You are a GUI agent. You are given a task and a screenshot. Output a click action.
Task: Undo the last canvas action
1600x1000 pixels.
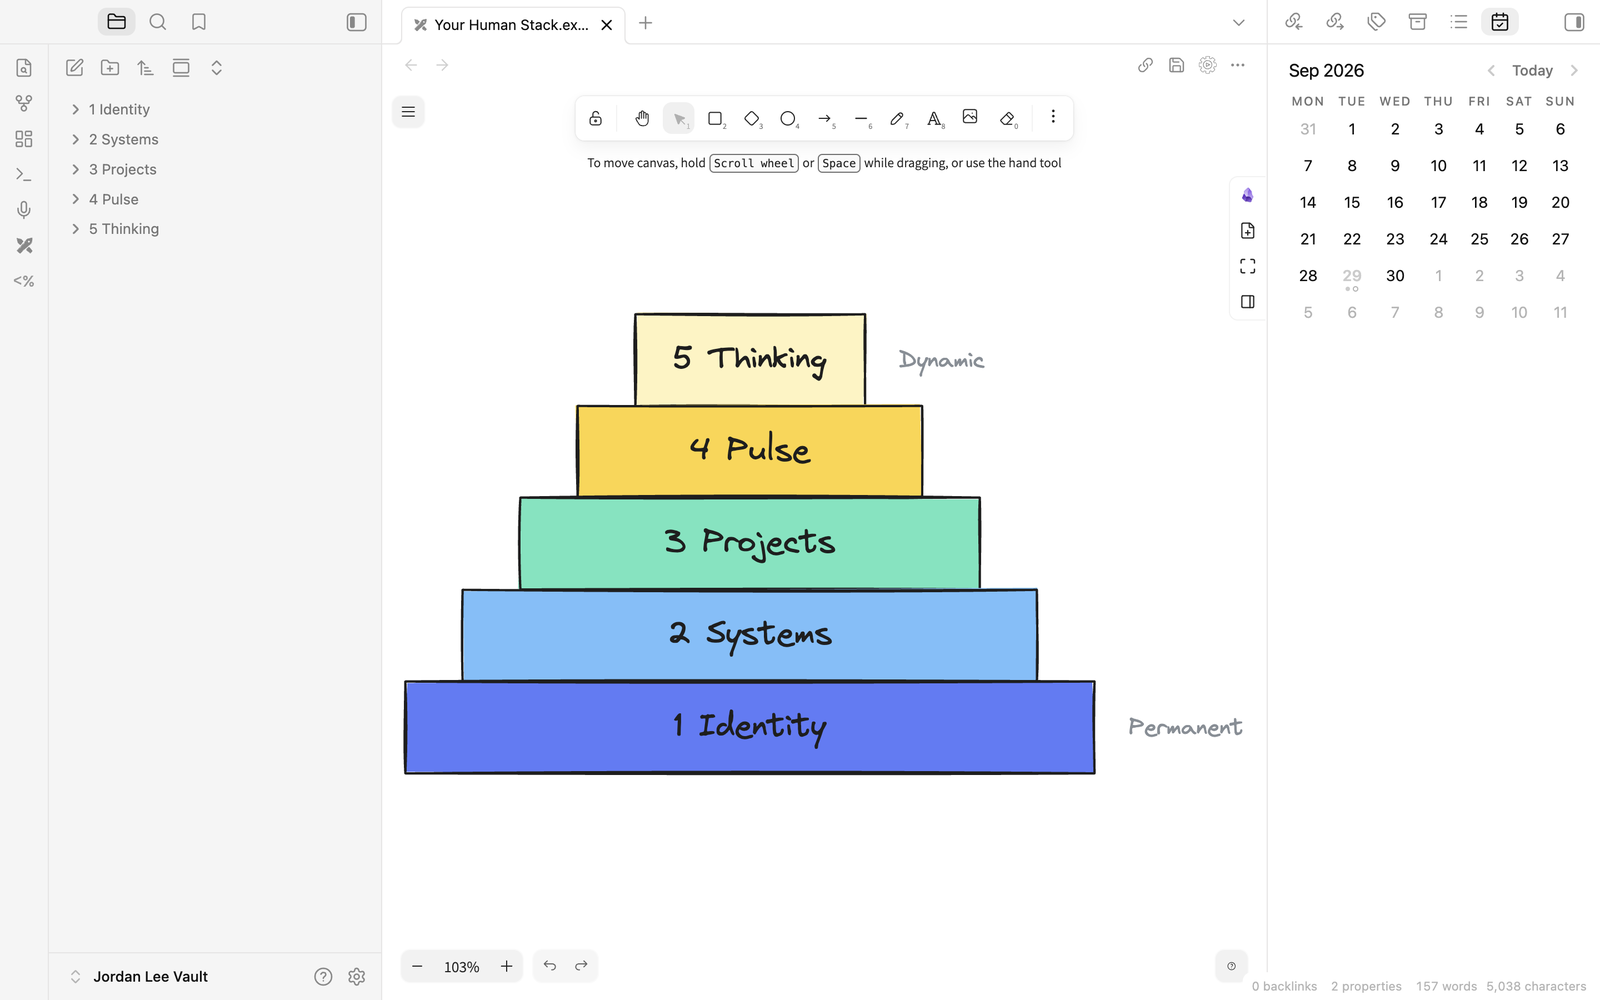[550, 966]
